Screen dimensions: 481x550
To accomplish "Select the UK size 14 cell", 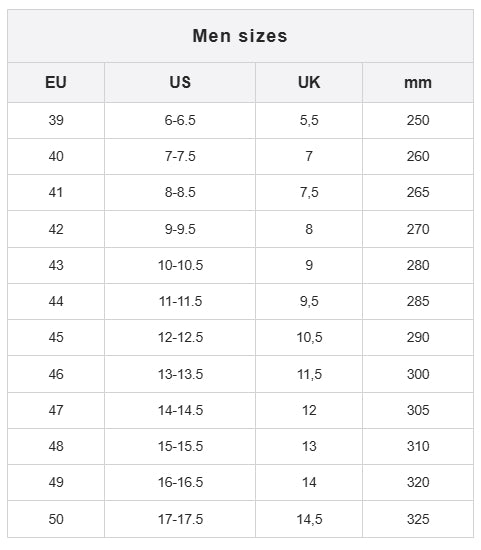I will pyautogui.click(x=309, y=482).
